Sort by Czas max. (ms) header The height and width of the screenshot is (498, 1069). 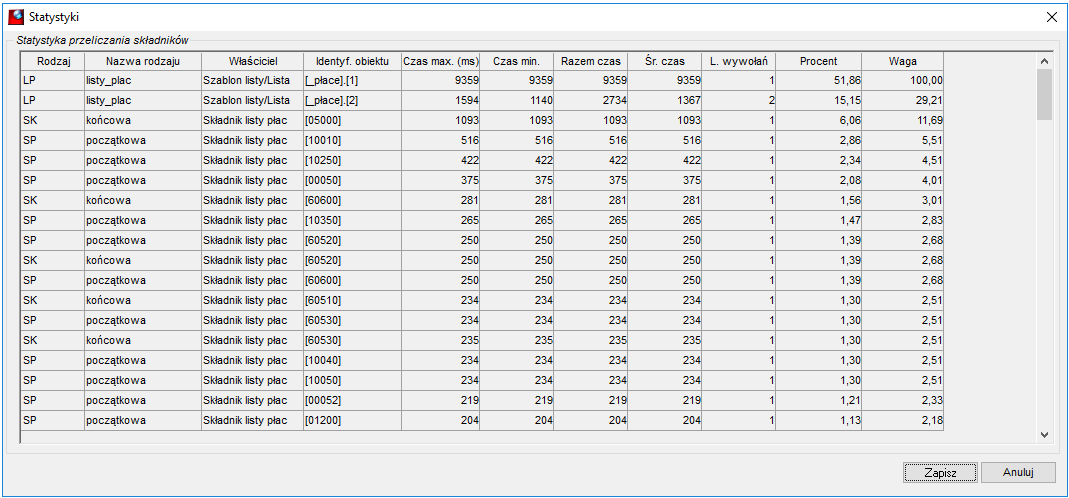pos(440,61)
